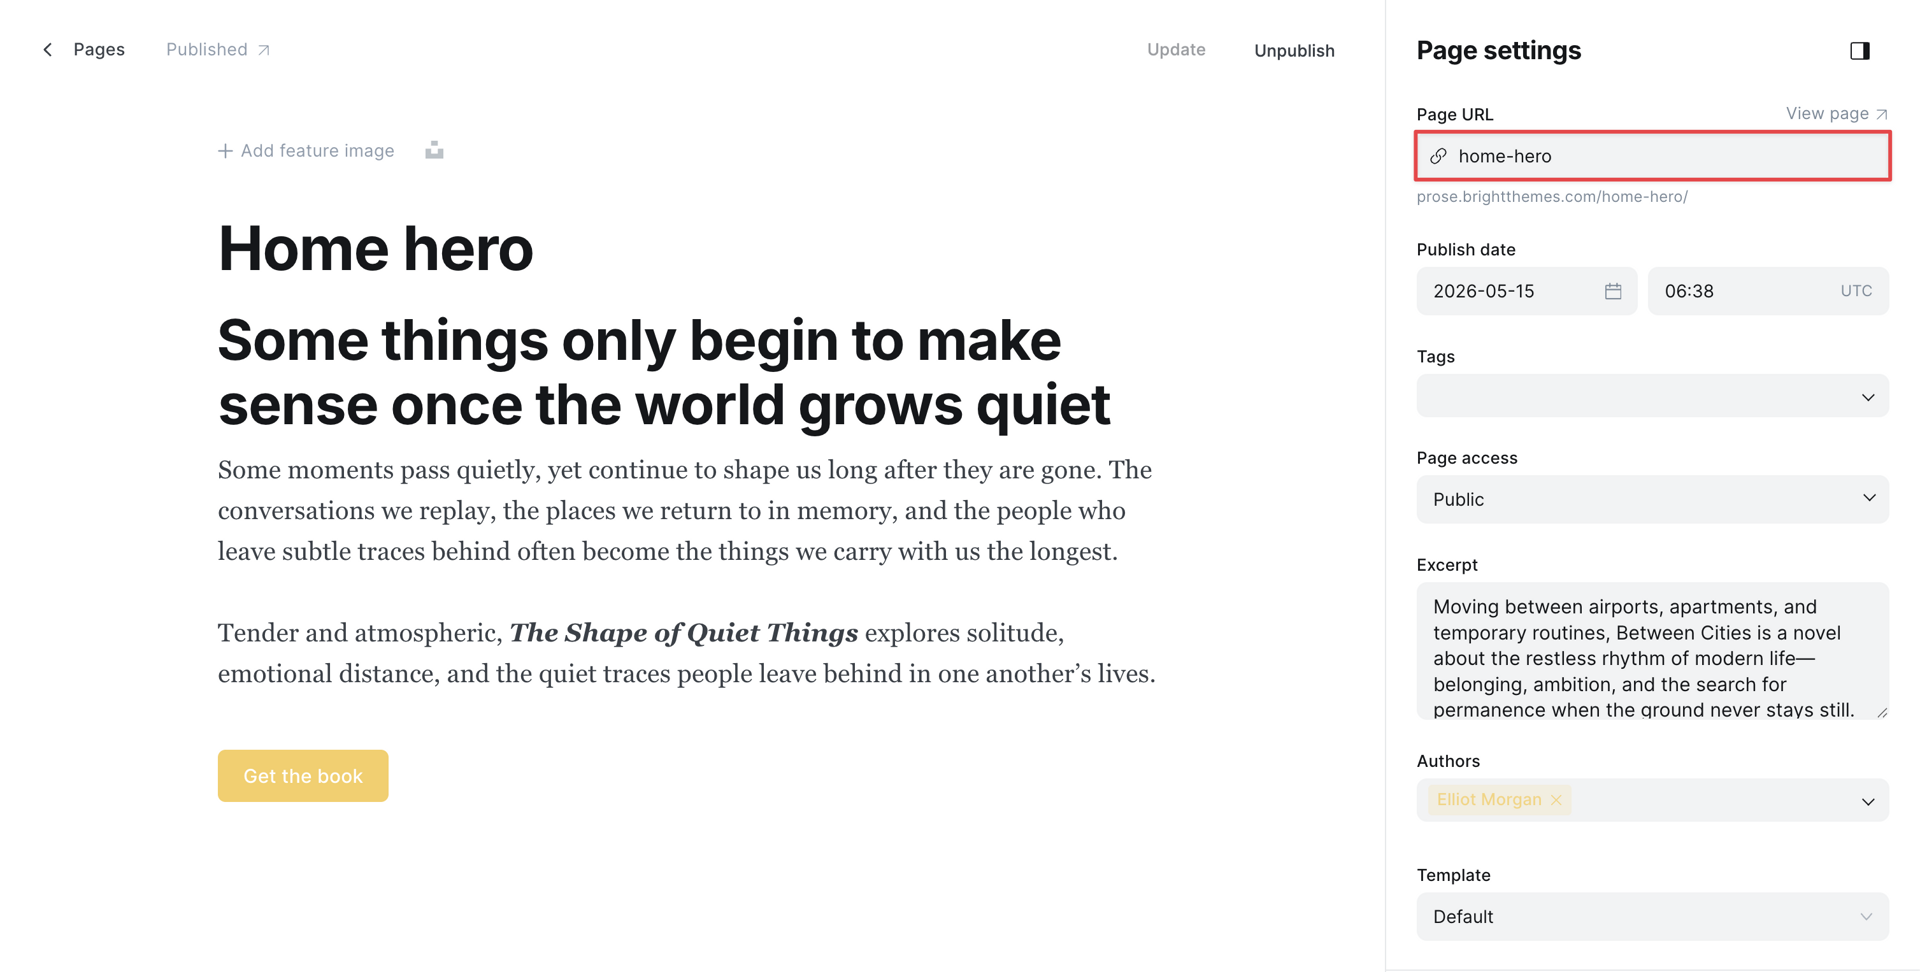Click Add feature image
This screenshot has width=1920, height=972.
pos(306,151)
